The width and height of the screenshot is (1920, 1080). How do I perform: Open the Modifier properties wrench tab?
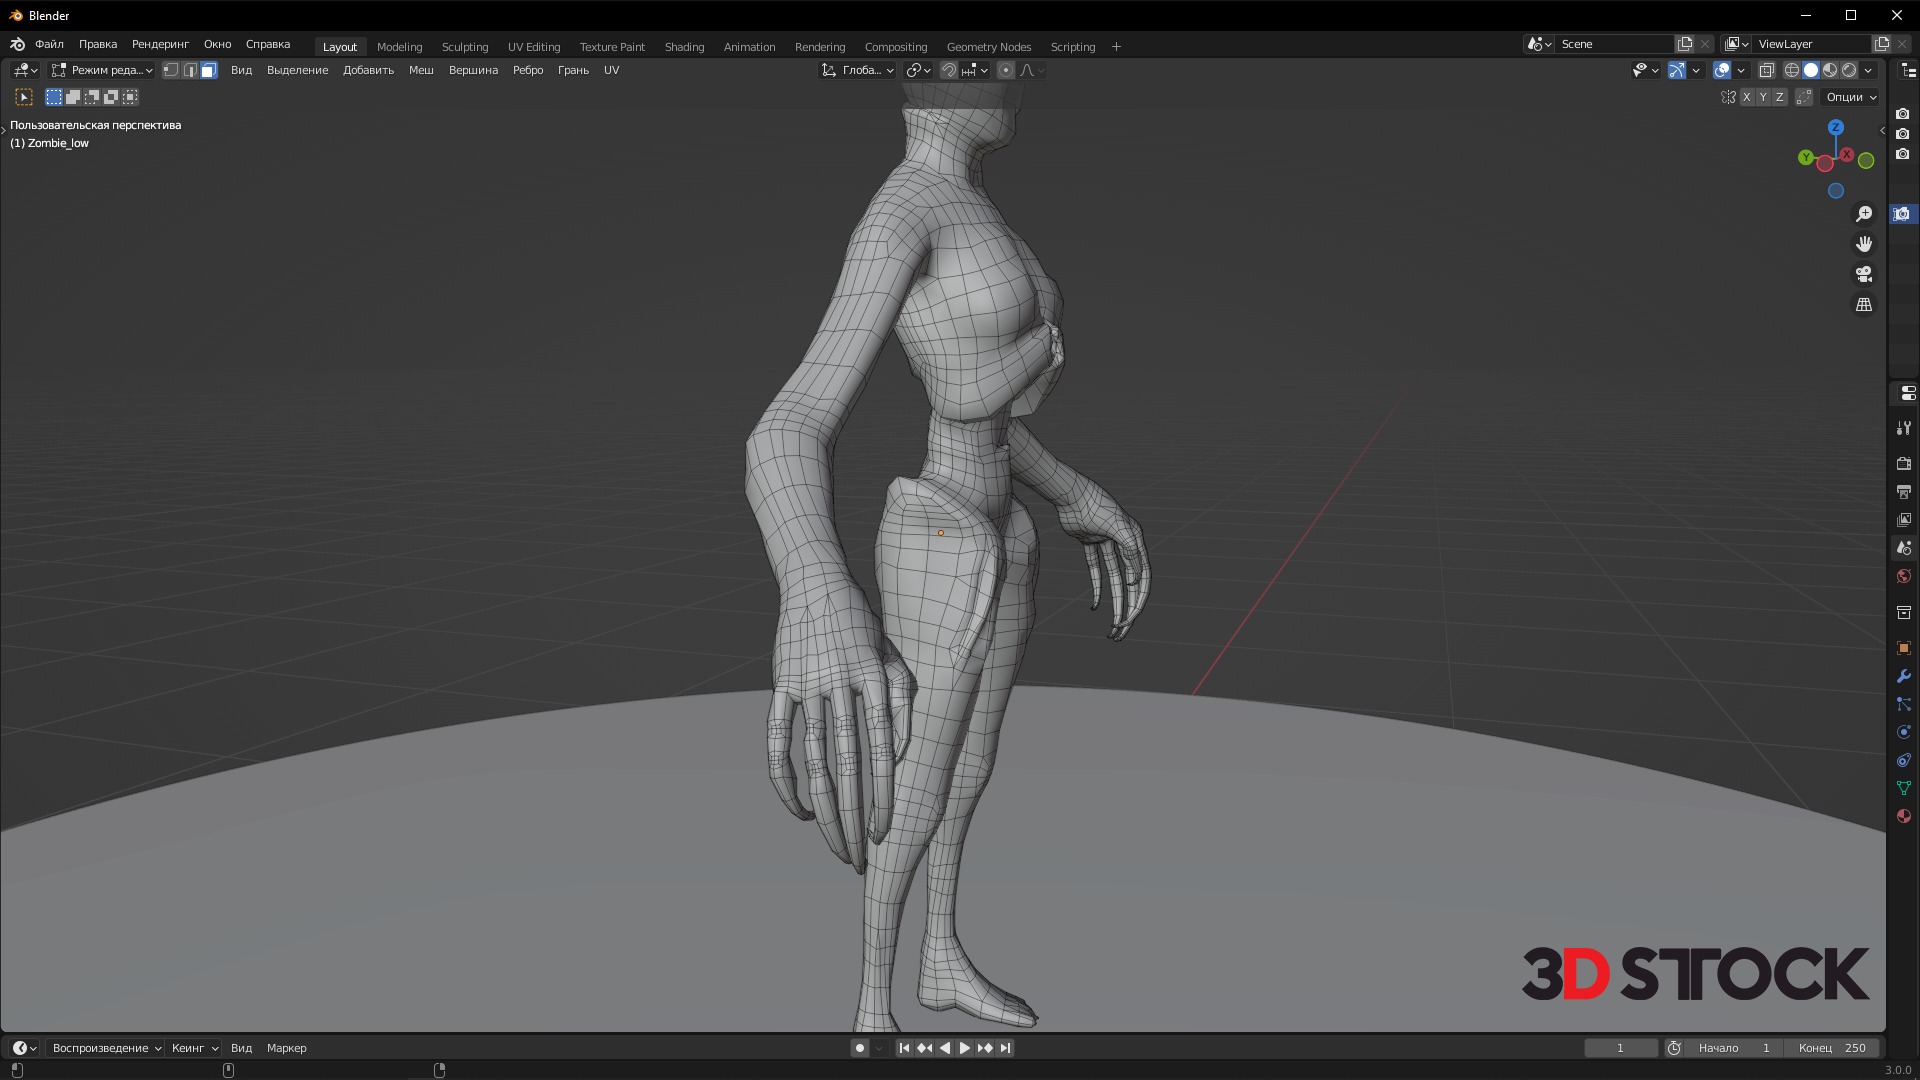(x=1903, y=676)
